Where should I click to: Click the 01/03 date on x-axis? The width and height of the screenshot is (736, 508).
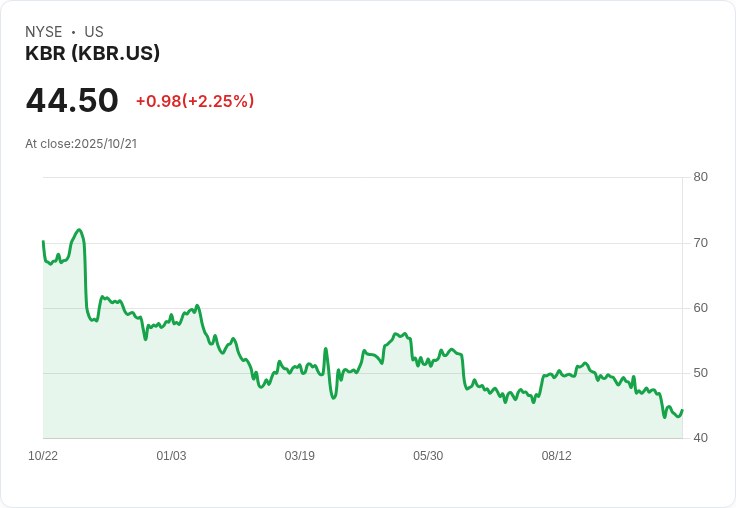pyautogui.click(x=171, y=456)
